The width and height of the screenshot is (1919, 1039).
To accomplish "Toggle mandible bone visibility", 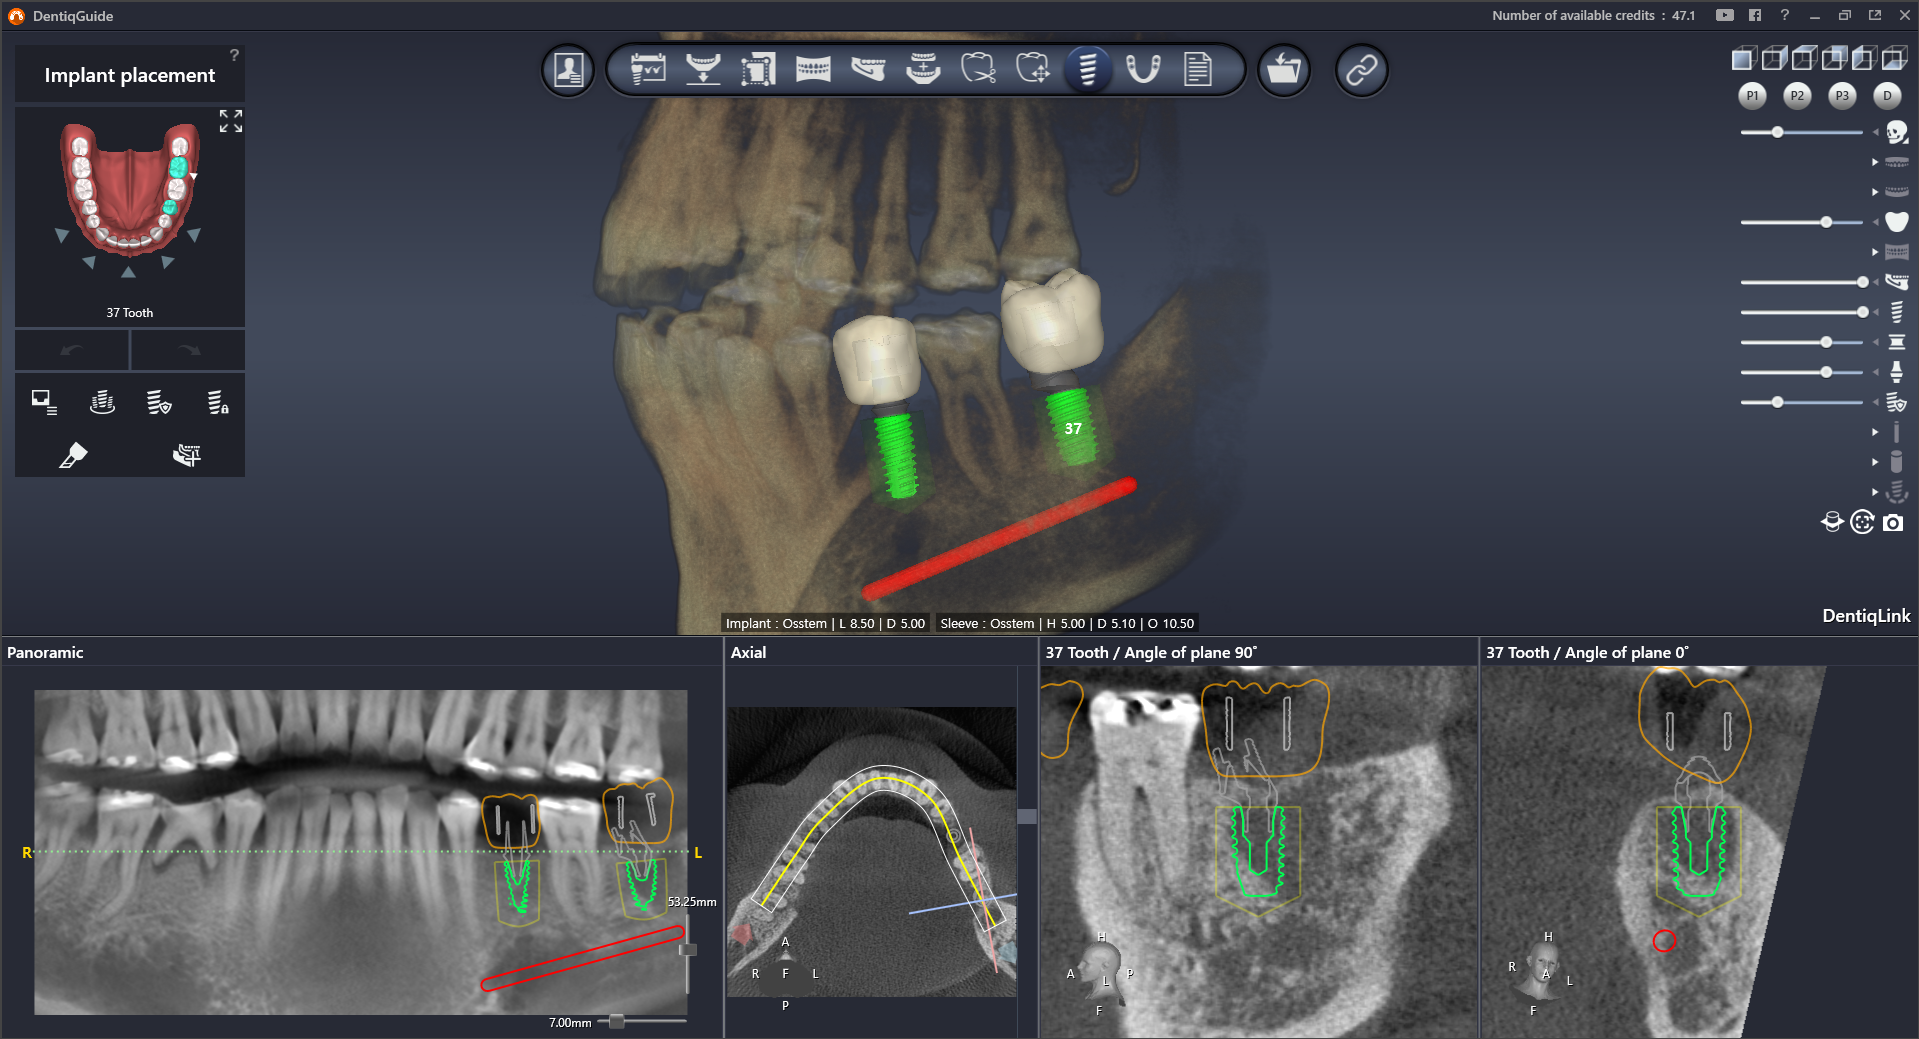I will click(1896, 282).
